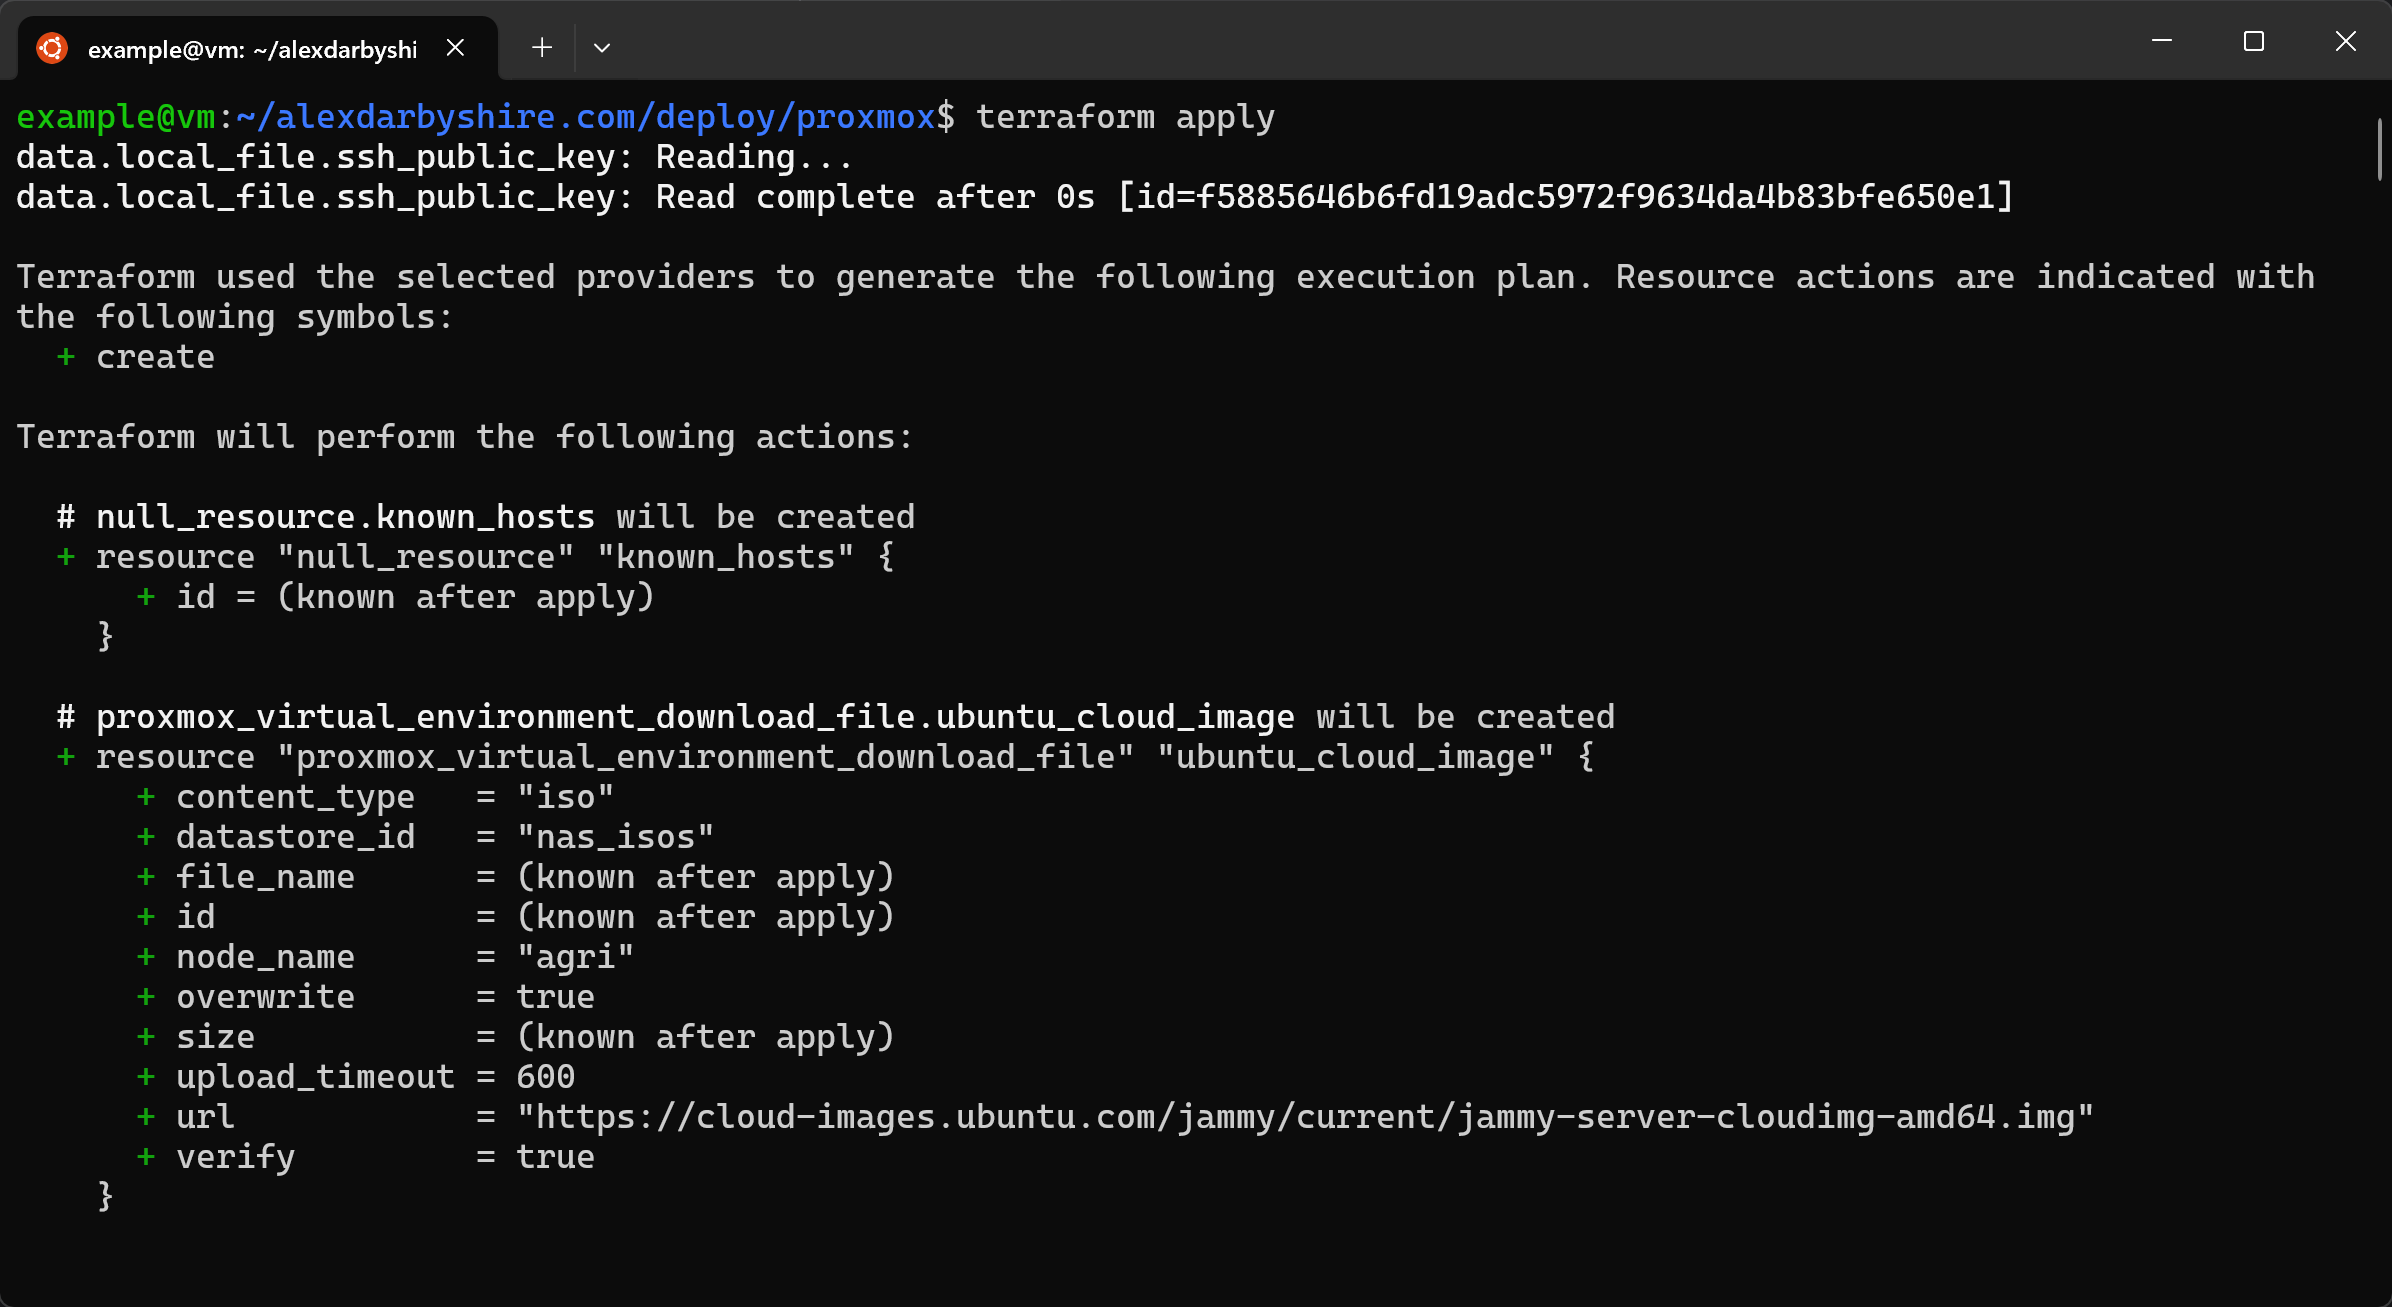
Task: Click the Ubuntu icon in the tab
Action: [x=51, y=48]
